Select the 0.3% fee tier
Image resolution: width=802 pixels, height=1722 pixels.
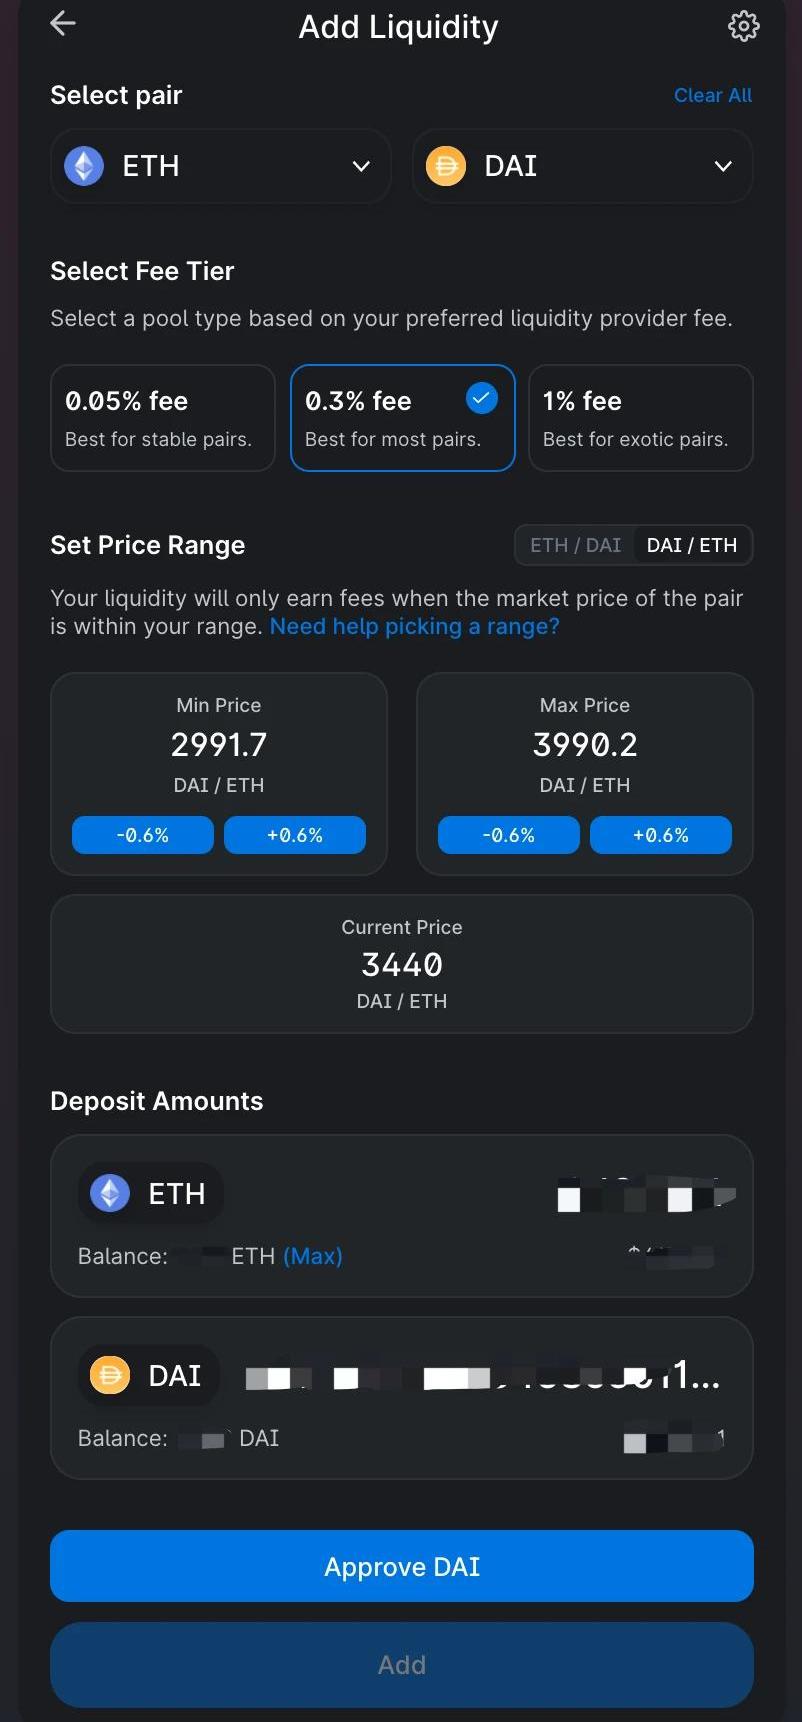[402, 418]
